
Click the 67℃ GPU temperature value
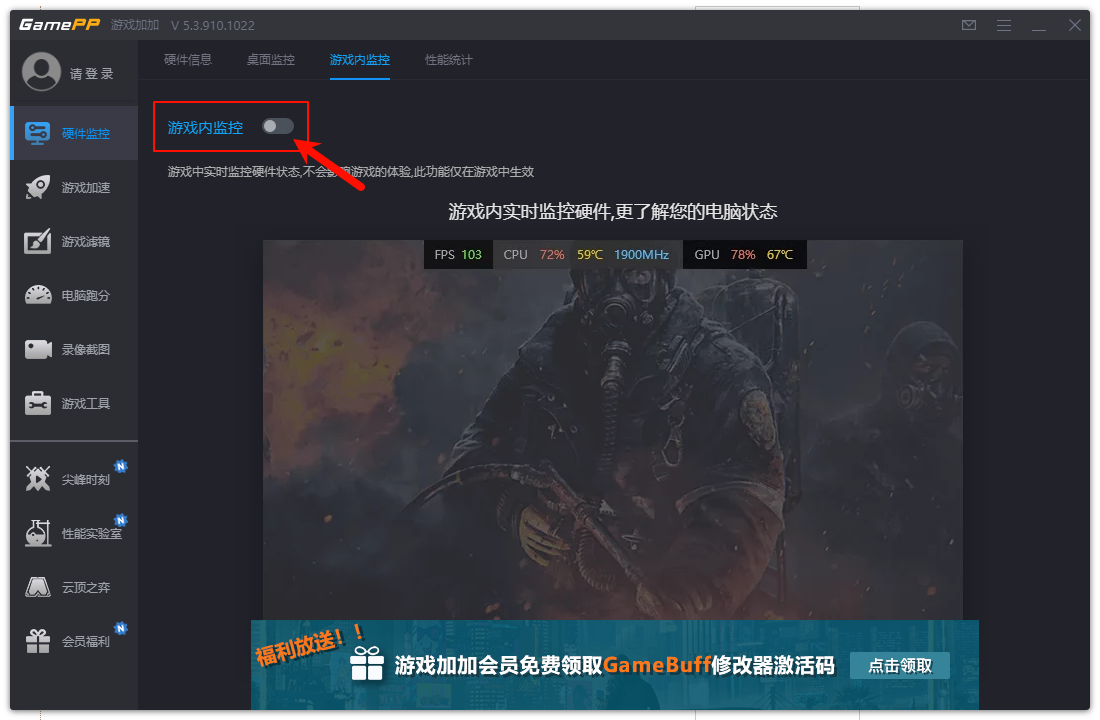[779, 255]
